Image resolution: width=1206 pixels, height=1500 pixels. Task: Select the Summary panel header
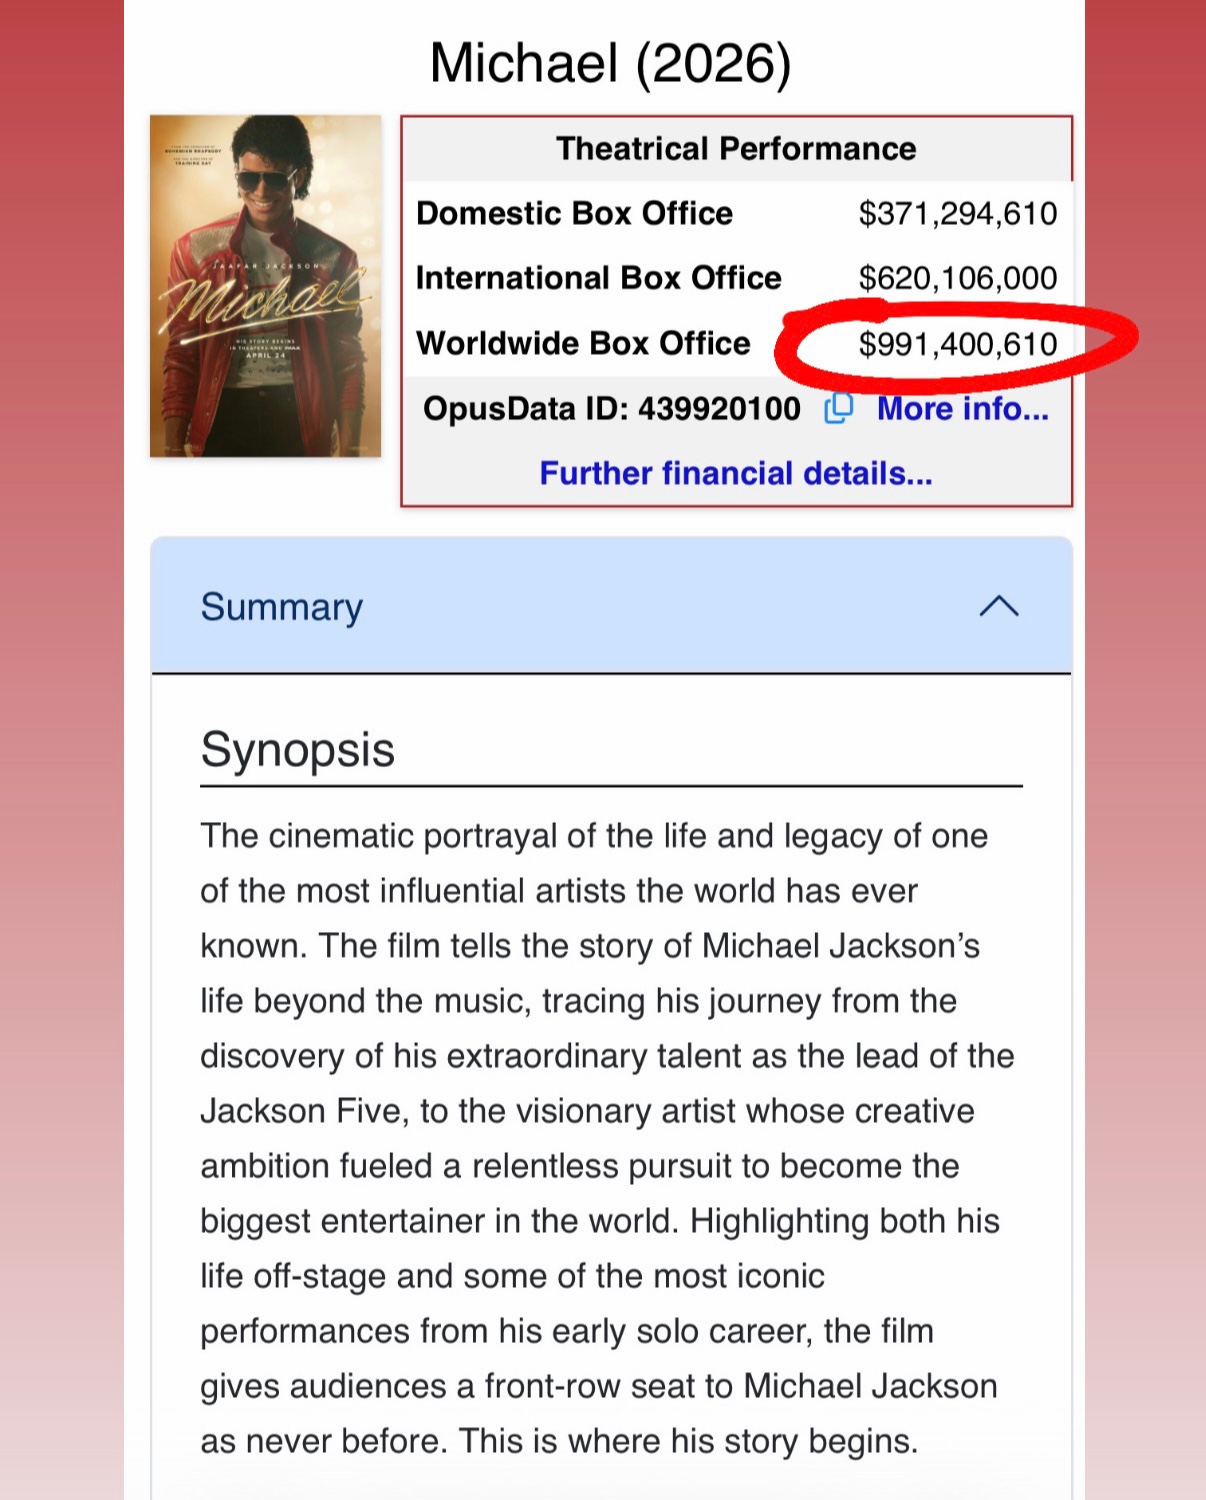click(611, 606)
